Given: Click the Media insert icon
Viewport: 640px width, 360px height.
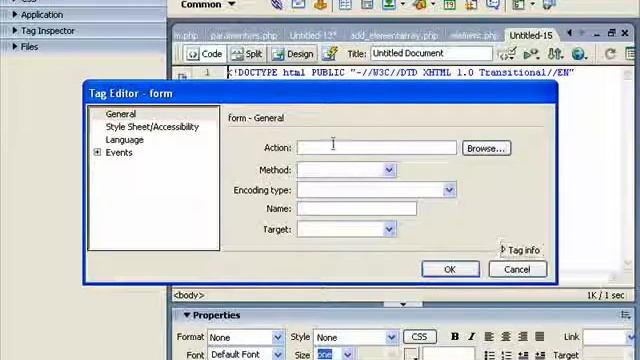Looking at the screenshot, I should [419, 4].
